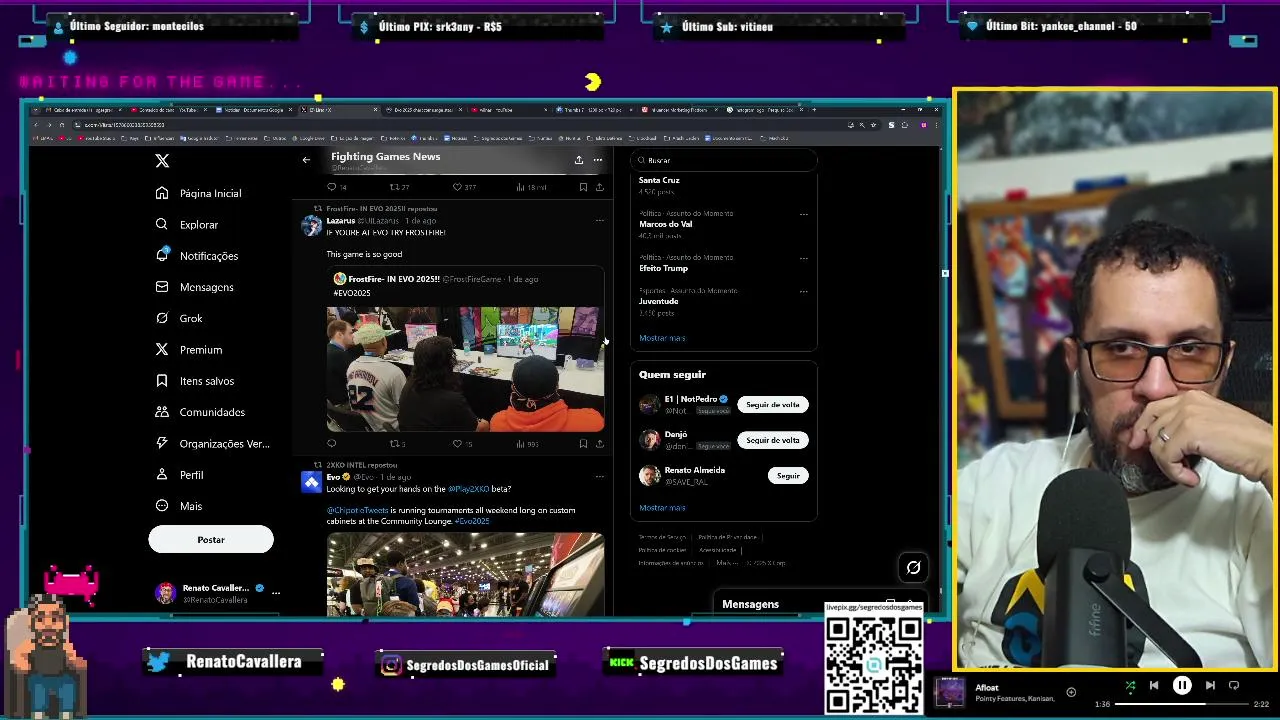This screenshot has width=1280, height=720.
Task: Show more follow suggestions via Mostrar mais
Action: tap(662, 508)
